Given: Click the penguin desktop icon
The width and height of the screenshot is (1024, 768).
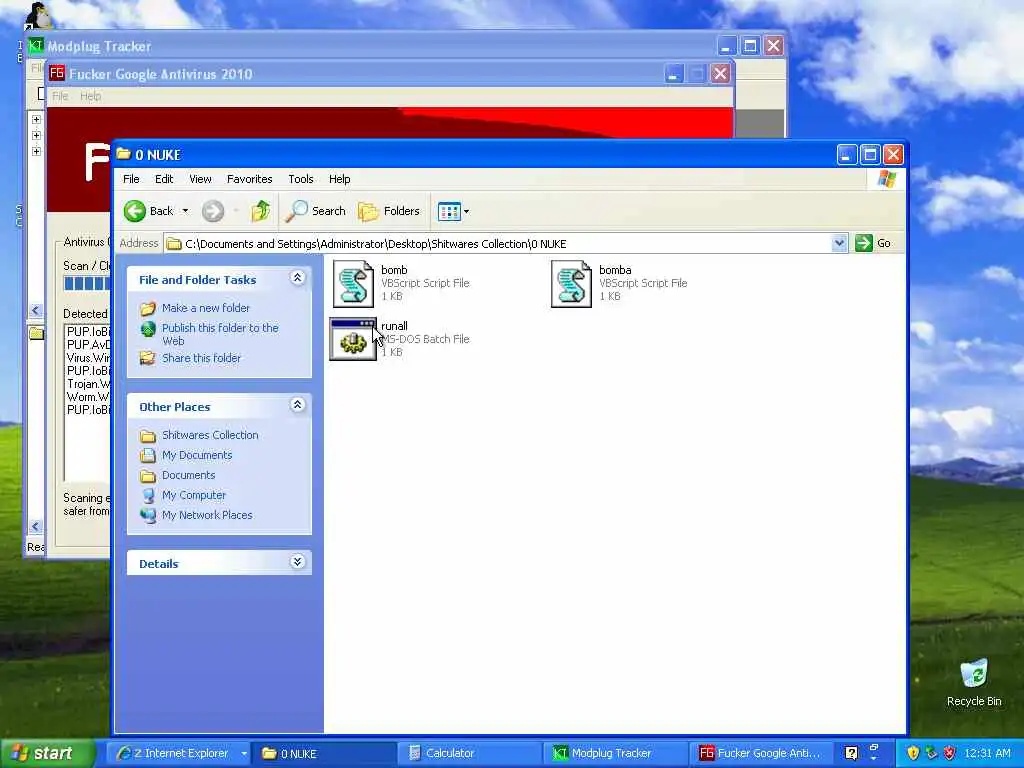Looking at the screenshot, I should coord(38,16).
